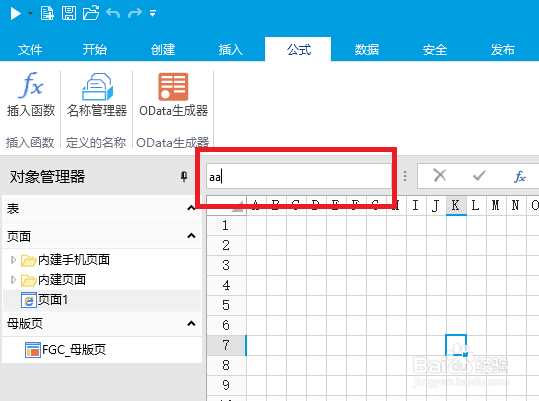The height and width of the screenshot is (401, 539).
Task: Select the 内建页面 folder
Action: [x=53, y=280]
